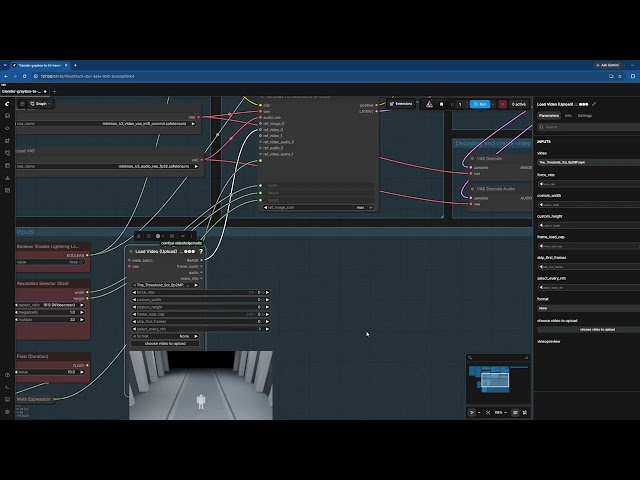
Task: Click the Run button
Action: pos(480,104)
